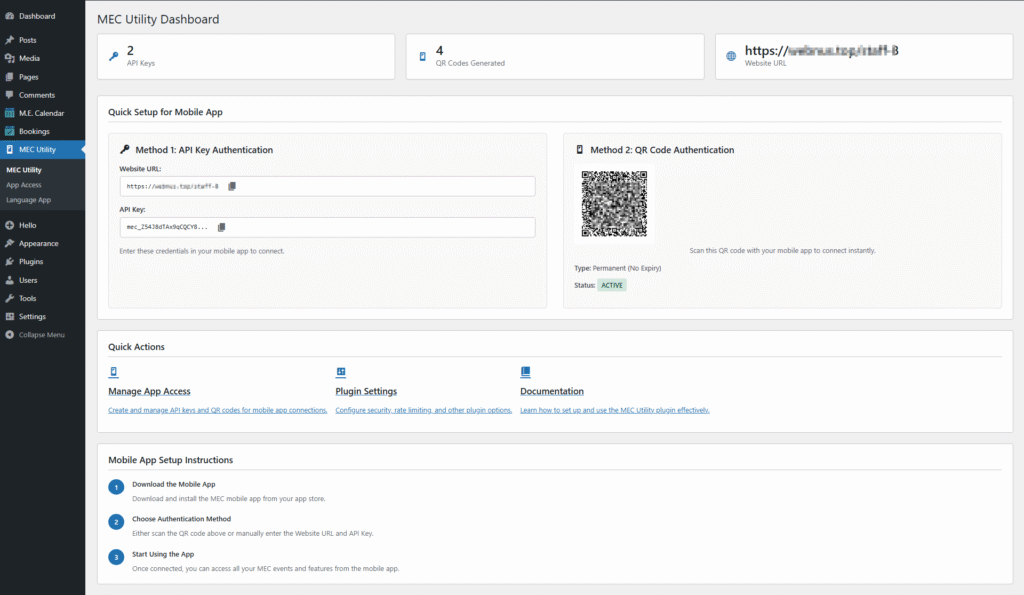Click 'Type: Permanent (No Expiry)' text
Image resolution: width=1024 pixels, height=595 pixels.
point(618,268)
